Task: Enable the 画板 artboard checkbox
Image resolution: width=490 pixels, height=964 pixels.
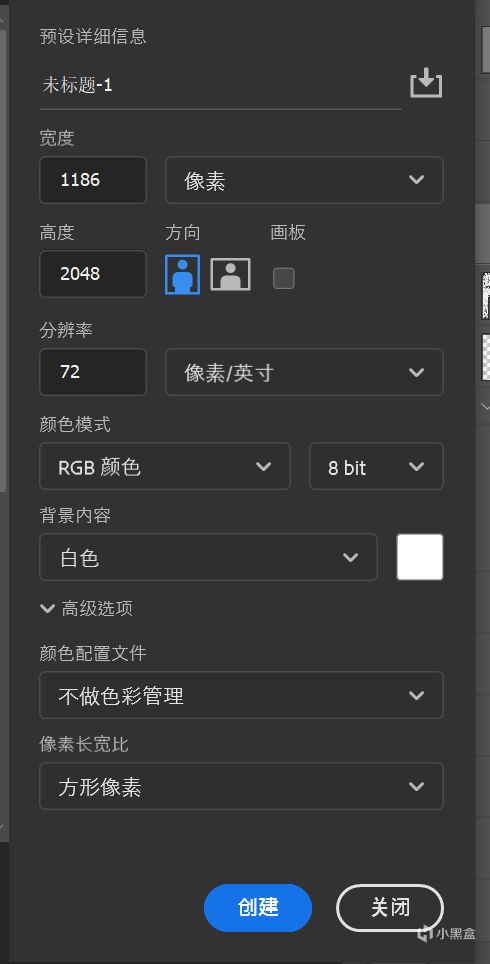Action: [283, 278]
